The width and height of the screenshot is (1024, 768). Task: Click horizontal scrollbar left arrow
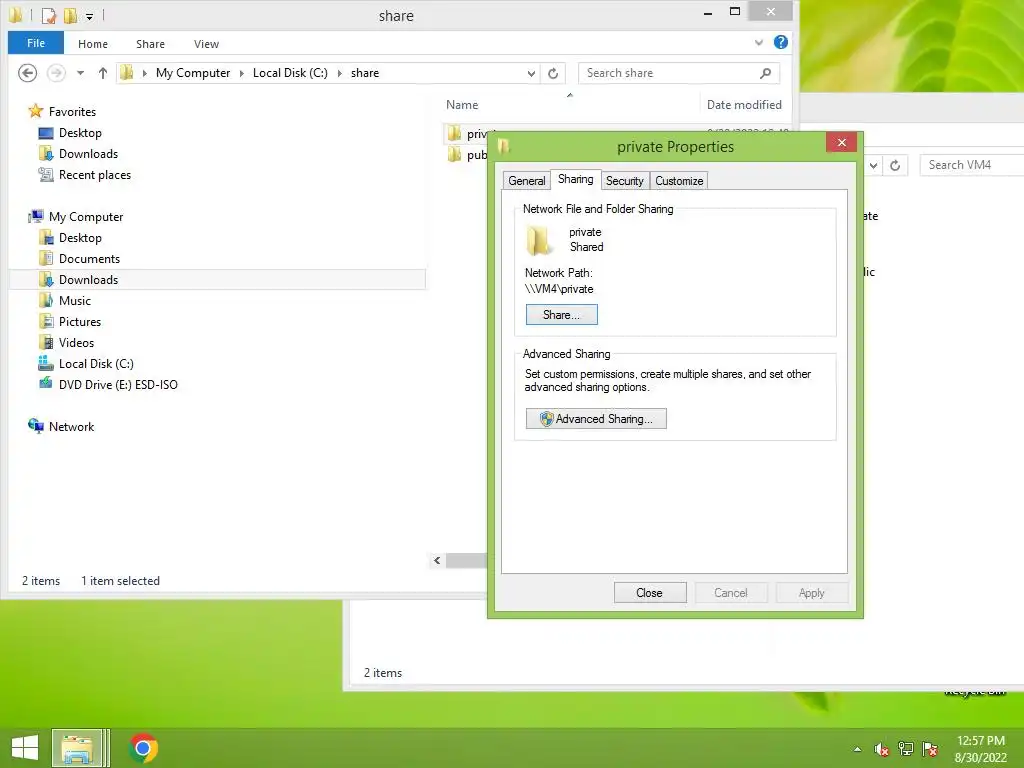(437, 560)
